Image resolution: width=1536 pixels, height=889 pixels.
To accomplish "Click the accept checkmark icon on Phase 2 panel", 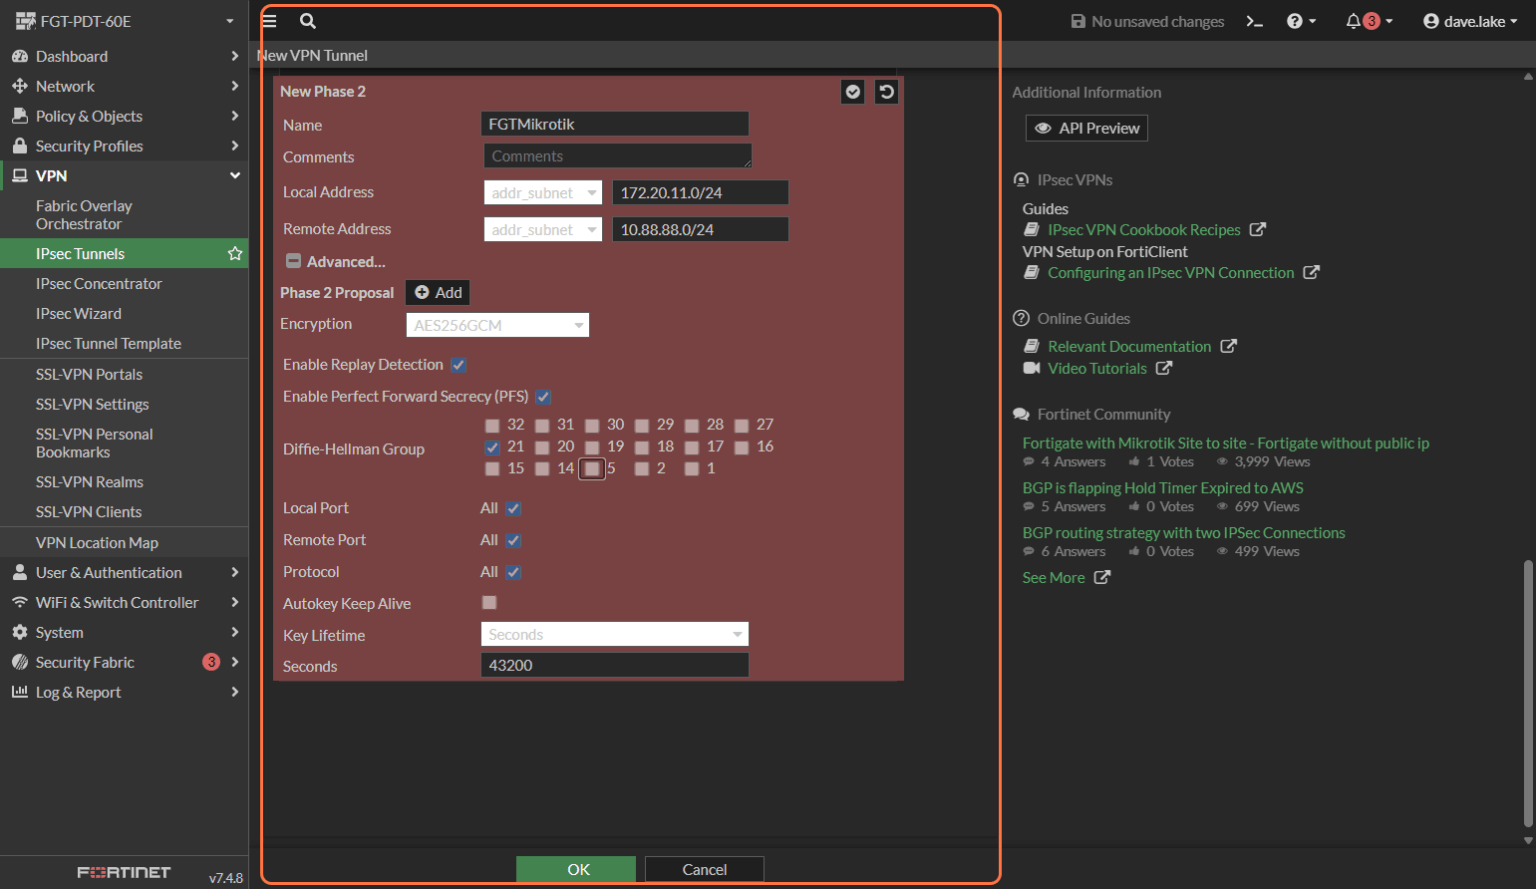I will pyautogui.click(x=852, y=91).
